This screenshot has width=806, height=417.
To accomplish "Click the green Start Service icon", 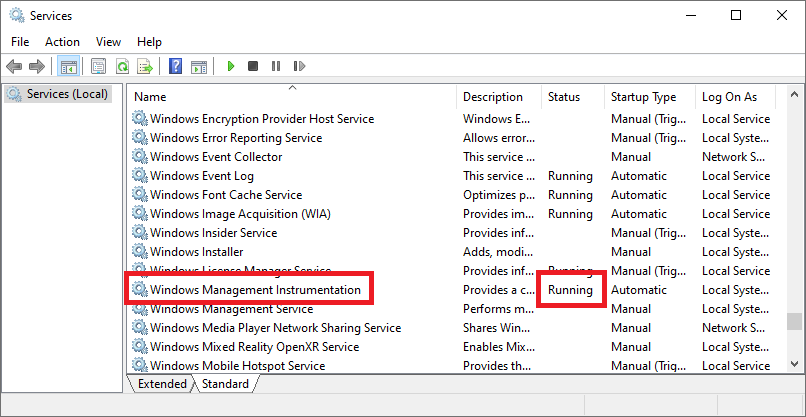I will pyautogui.click(x=231, y=66).
